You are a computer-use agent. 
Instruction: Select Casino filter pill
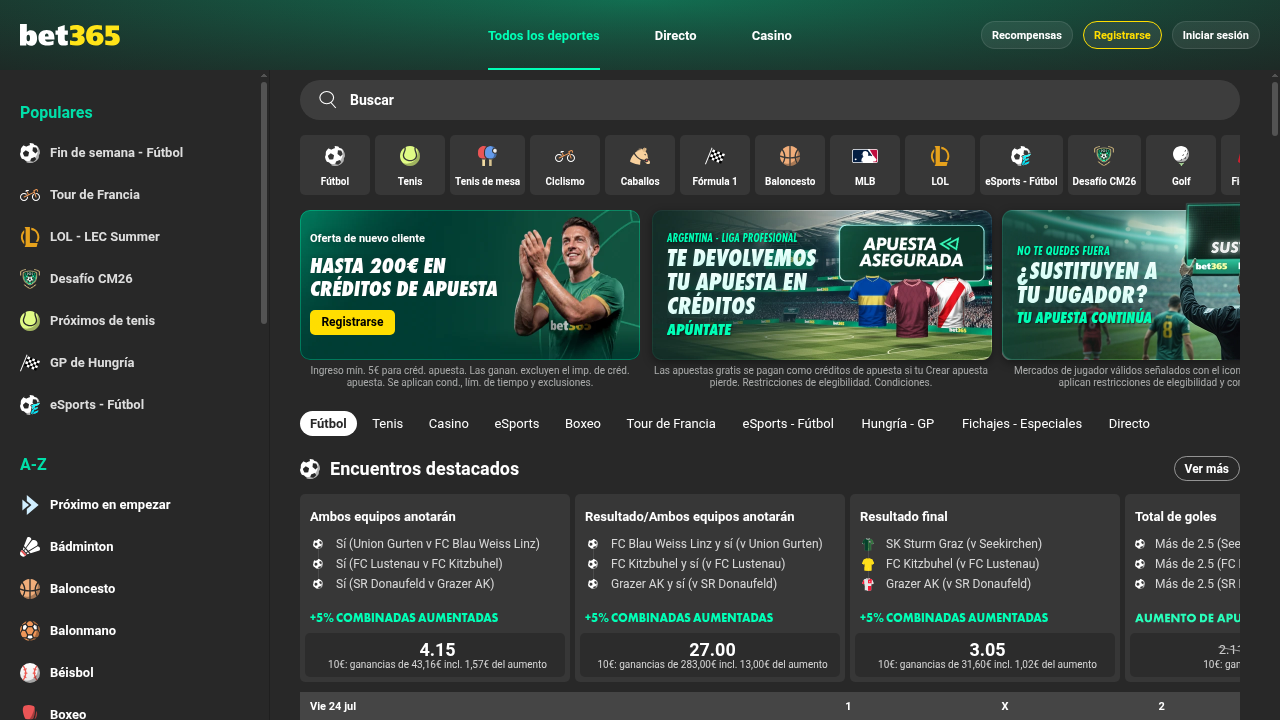[449, 424]
